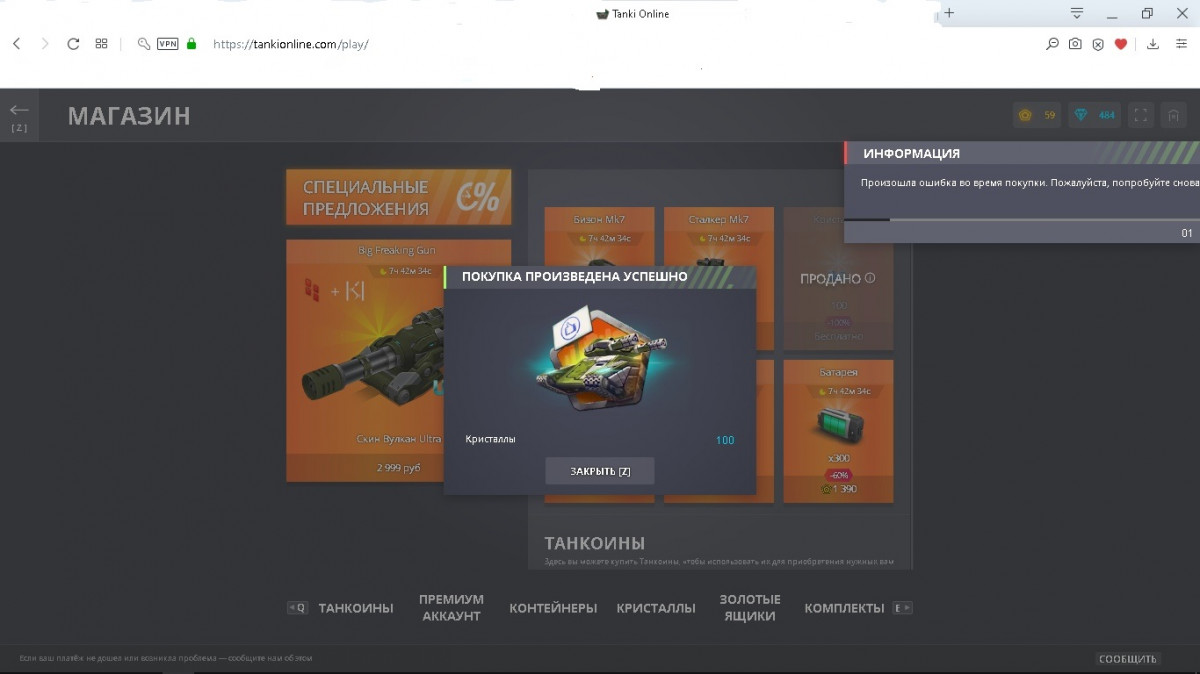Click the payment problem notice text
The width and height of the screenshot is (1200, 674).
pyautogui.click(x=166, y=659)
